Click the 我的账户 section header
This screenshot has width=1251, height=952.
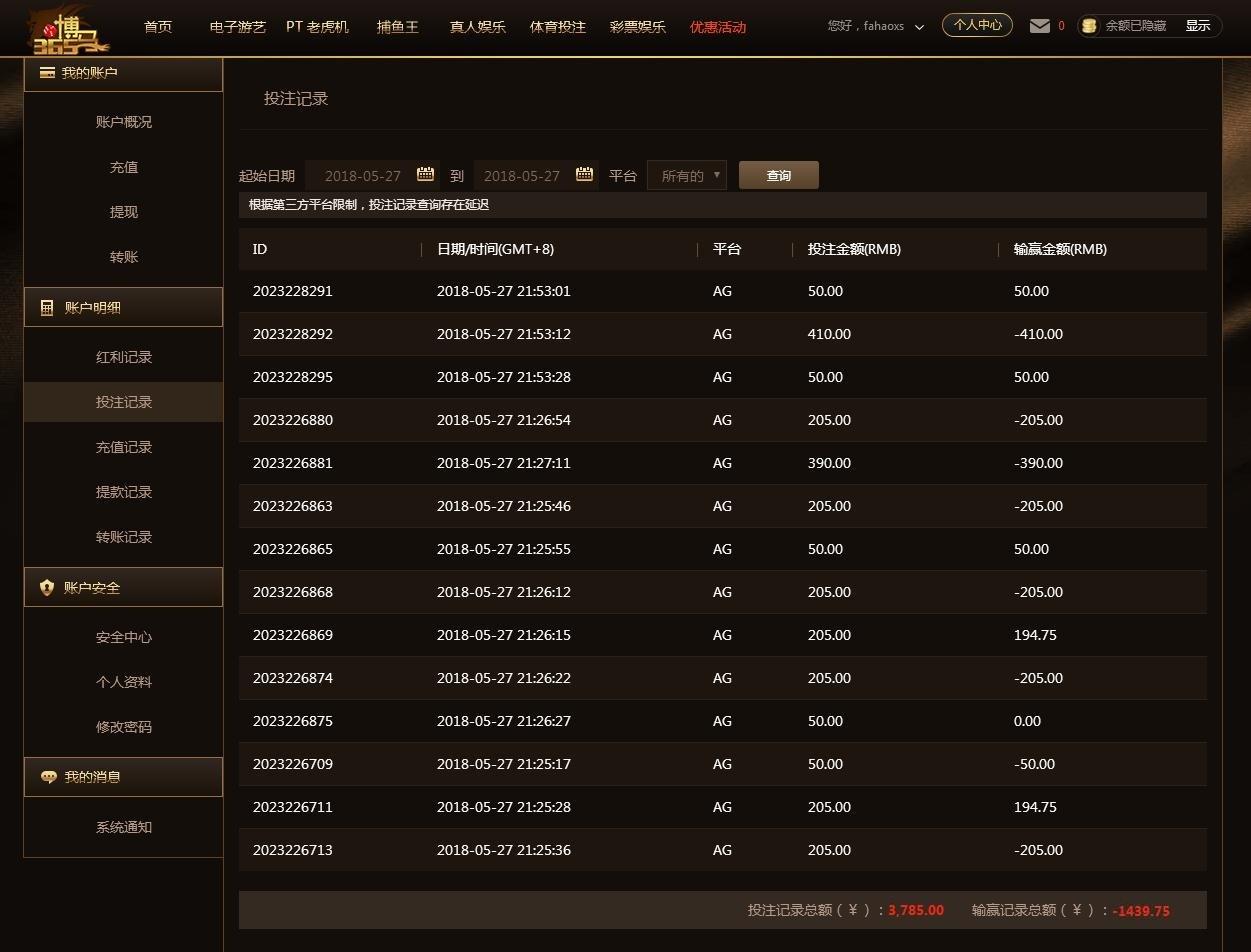pyautogui.click(x=123, y=73)
